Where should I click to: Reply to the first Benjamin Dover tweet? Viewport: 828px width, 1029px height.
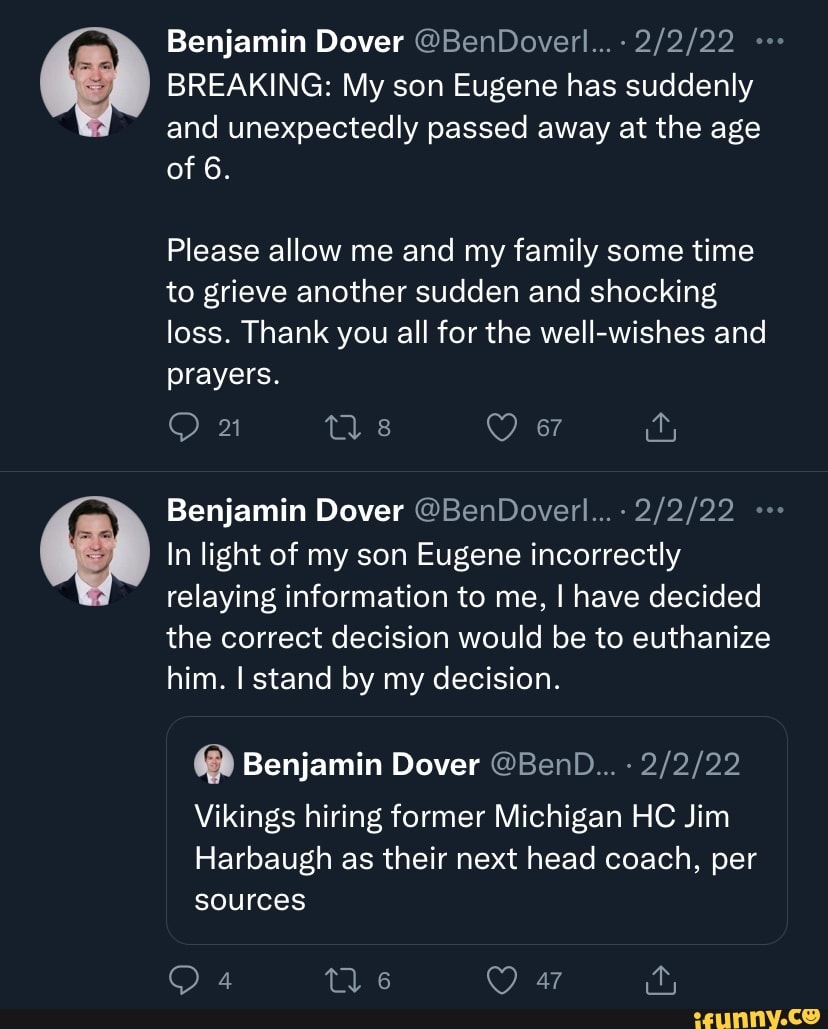click(x=185, y=427)
